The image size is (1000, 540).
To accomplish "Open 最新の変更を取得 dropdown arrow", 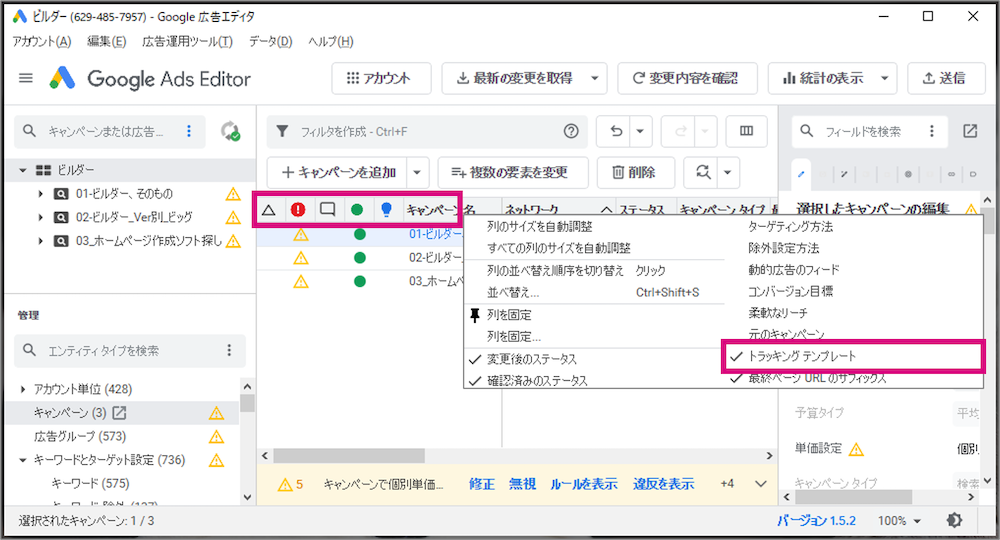I will point(594,78).
